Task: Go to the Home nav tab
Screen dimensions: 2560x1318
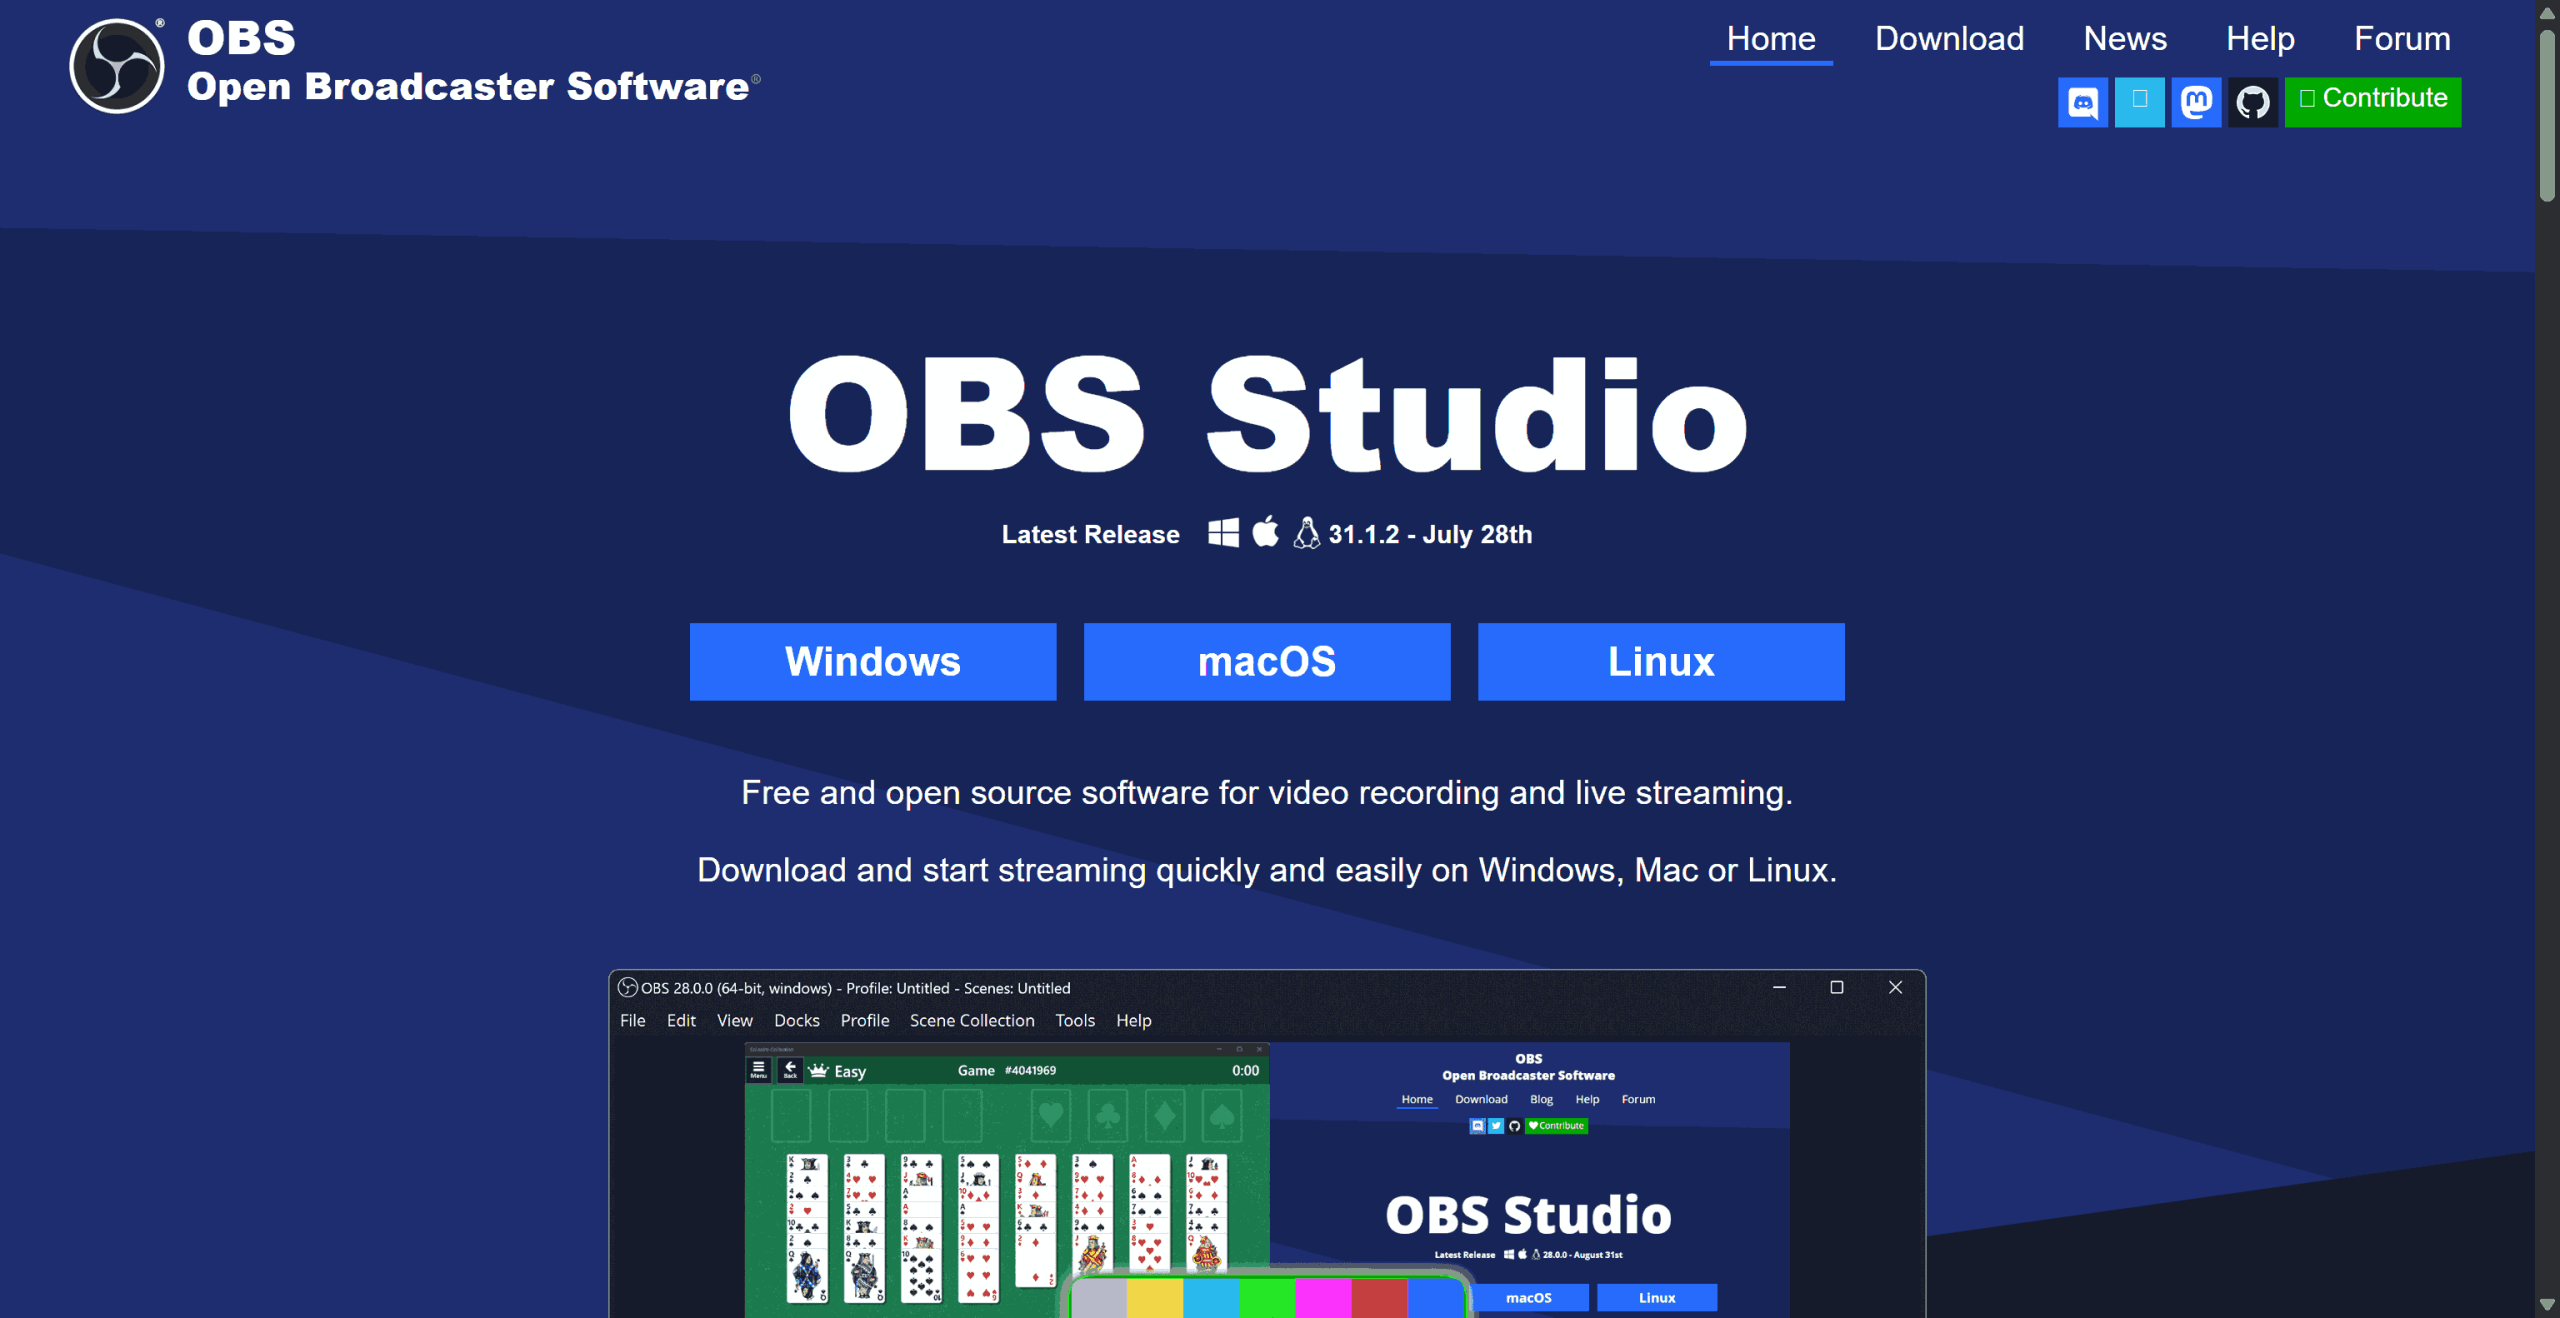Action: (1771, 39)
